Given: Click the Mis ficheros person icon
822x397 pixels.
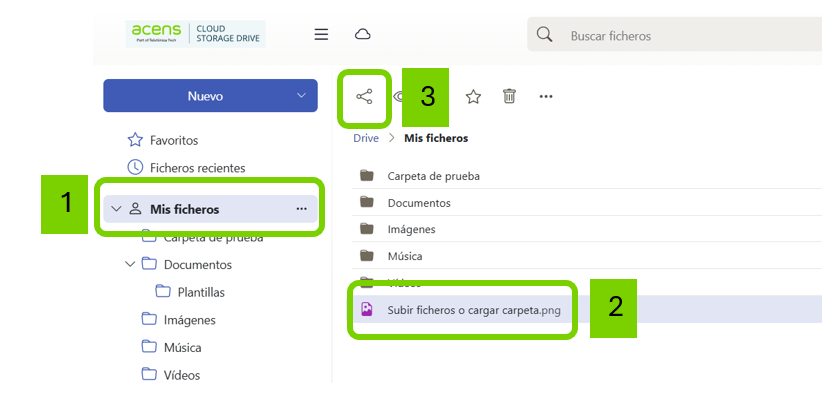Looking at the screenshot, I should click(x=135, y=209).
